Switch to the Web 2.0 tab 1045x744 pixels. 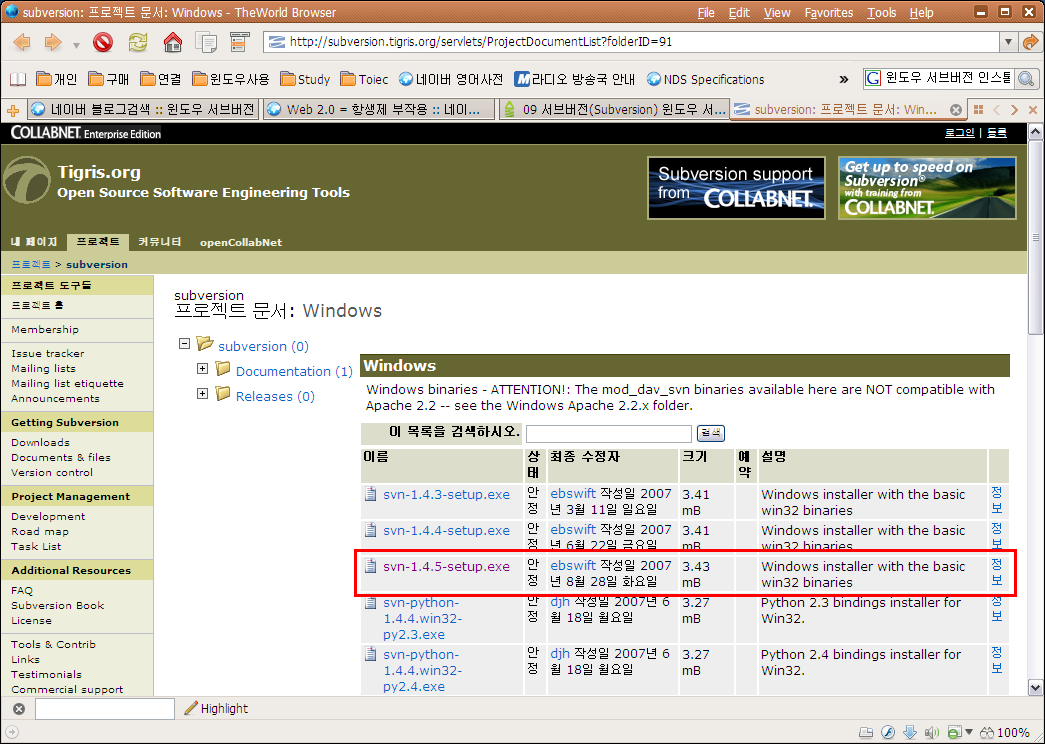[379, 109]
